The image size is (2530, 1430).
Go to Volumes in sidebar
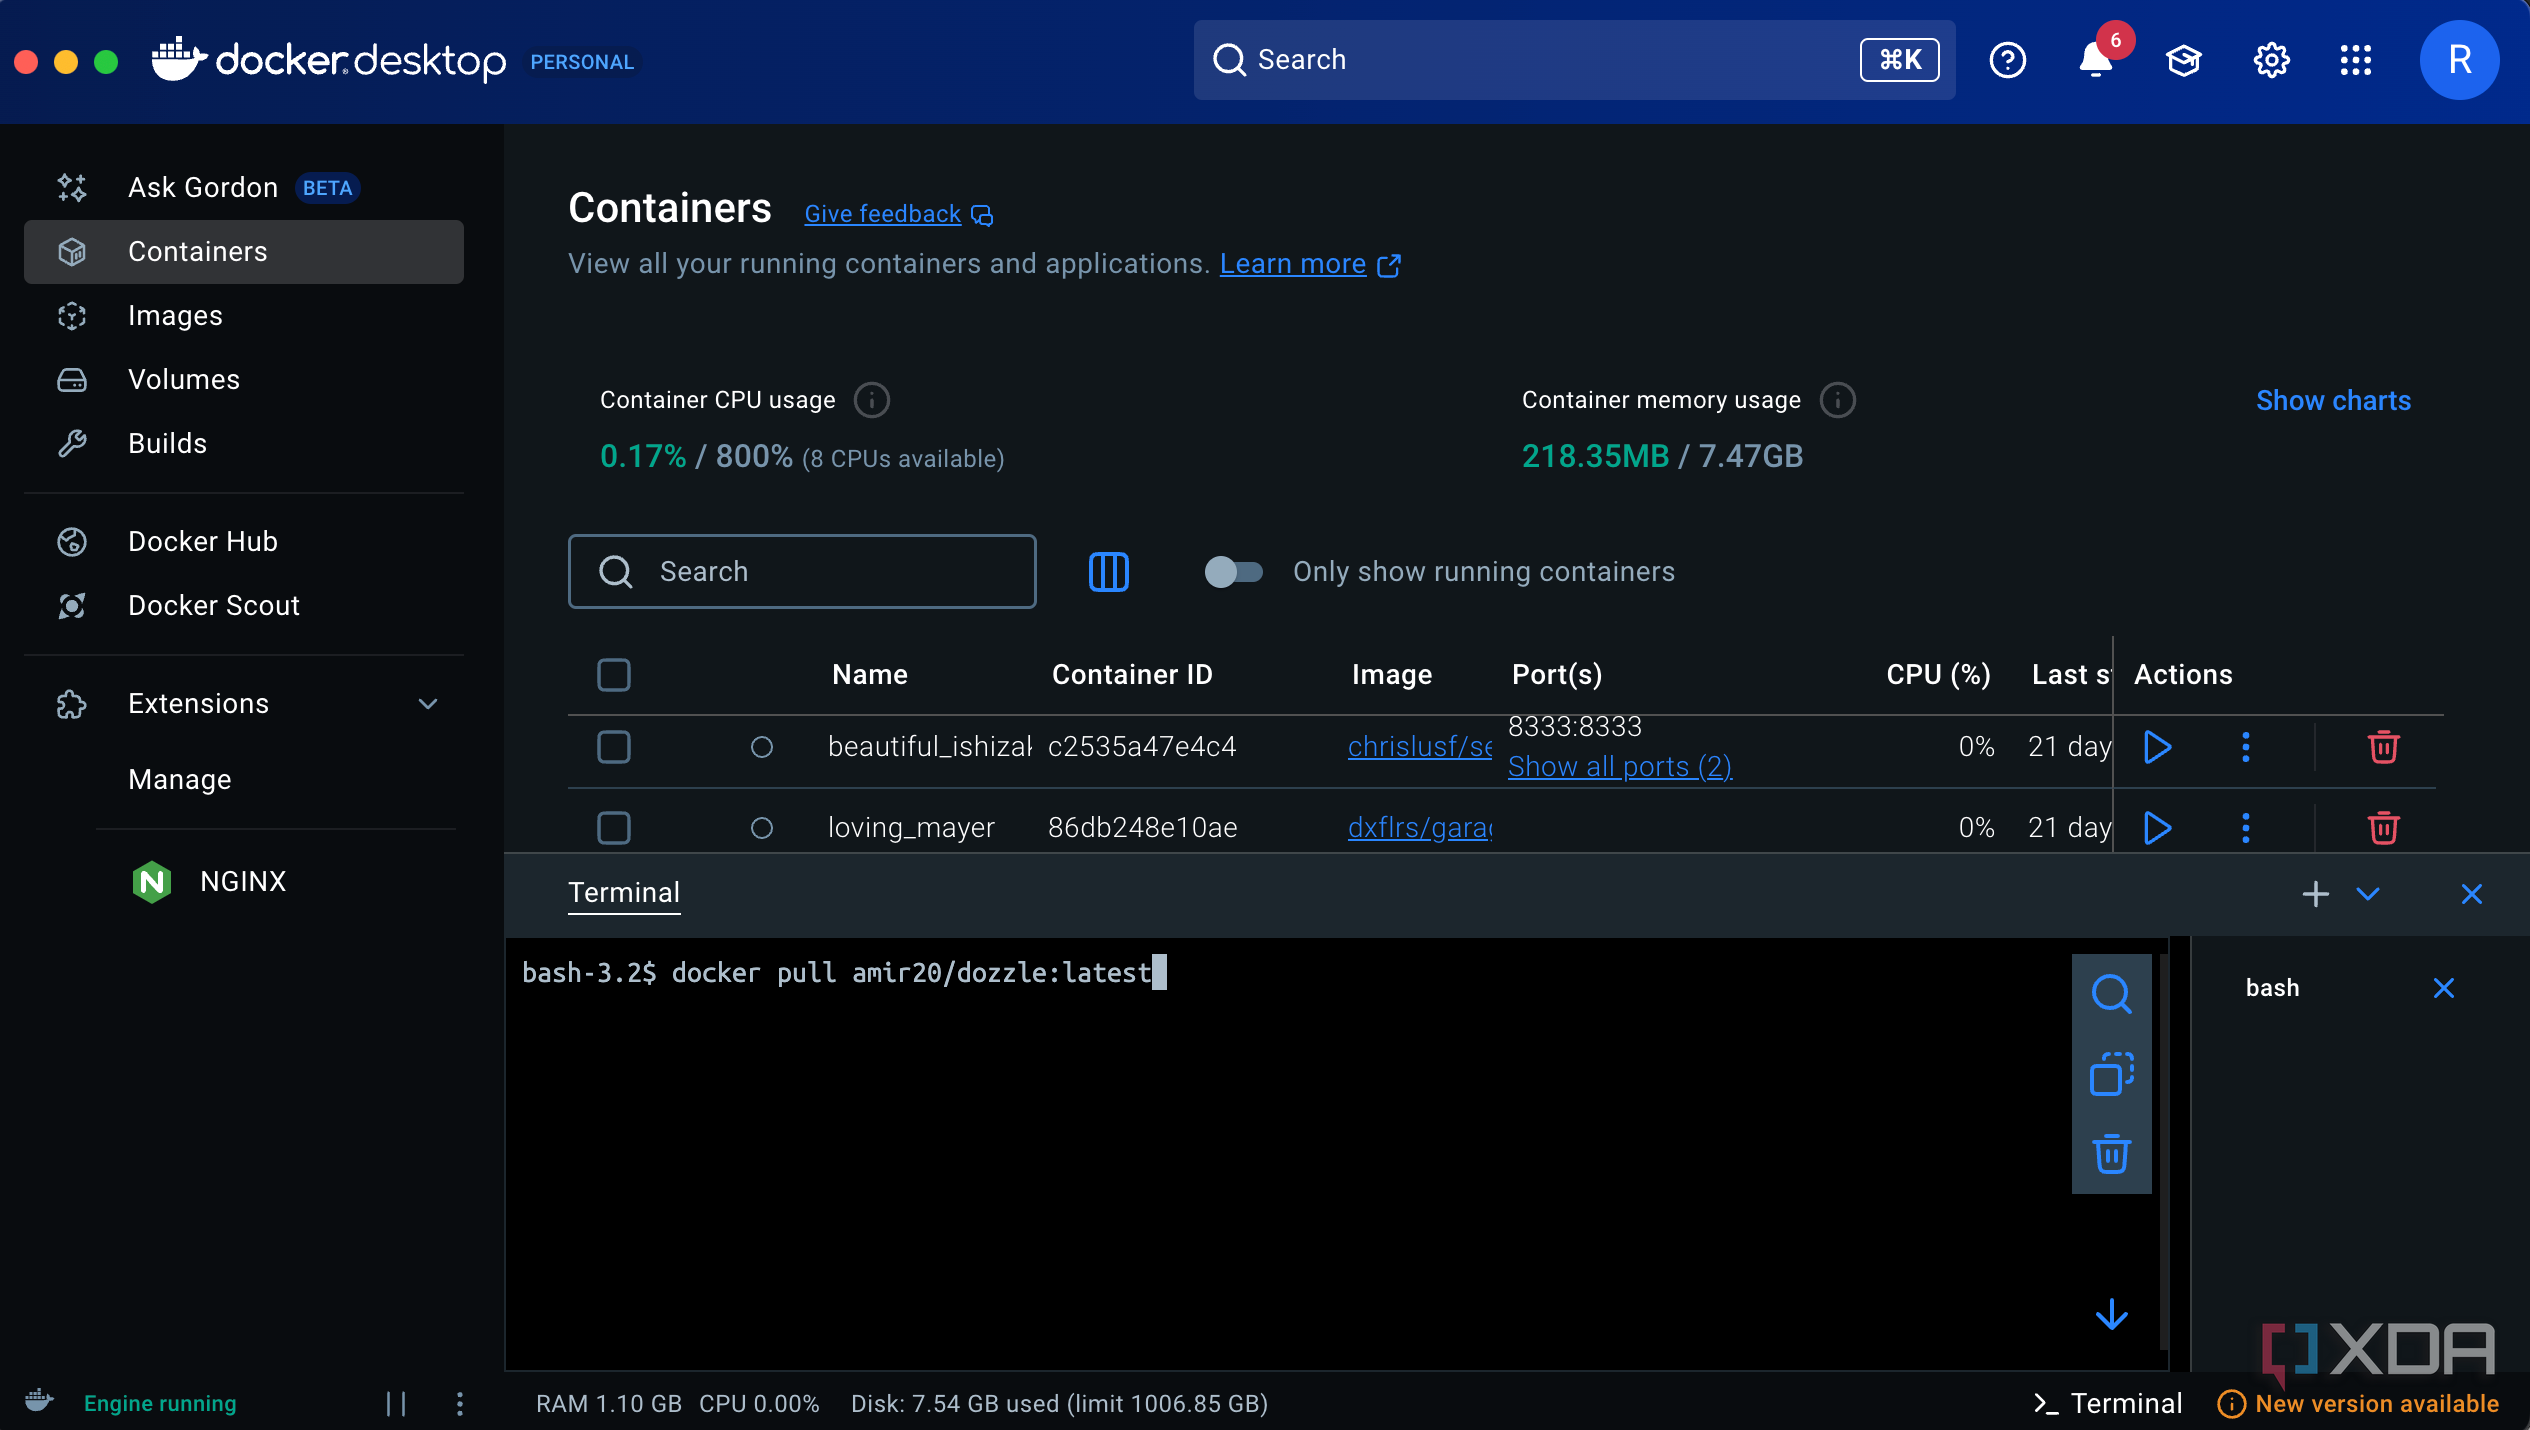pyautogui.click(x=244, y=380)
